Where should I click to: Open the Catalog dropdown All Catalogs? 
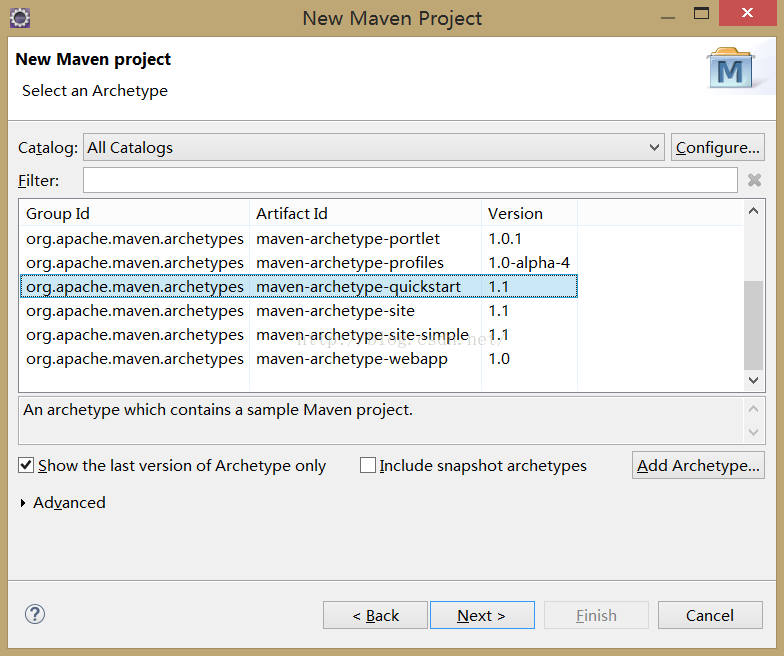(374, 148)
